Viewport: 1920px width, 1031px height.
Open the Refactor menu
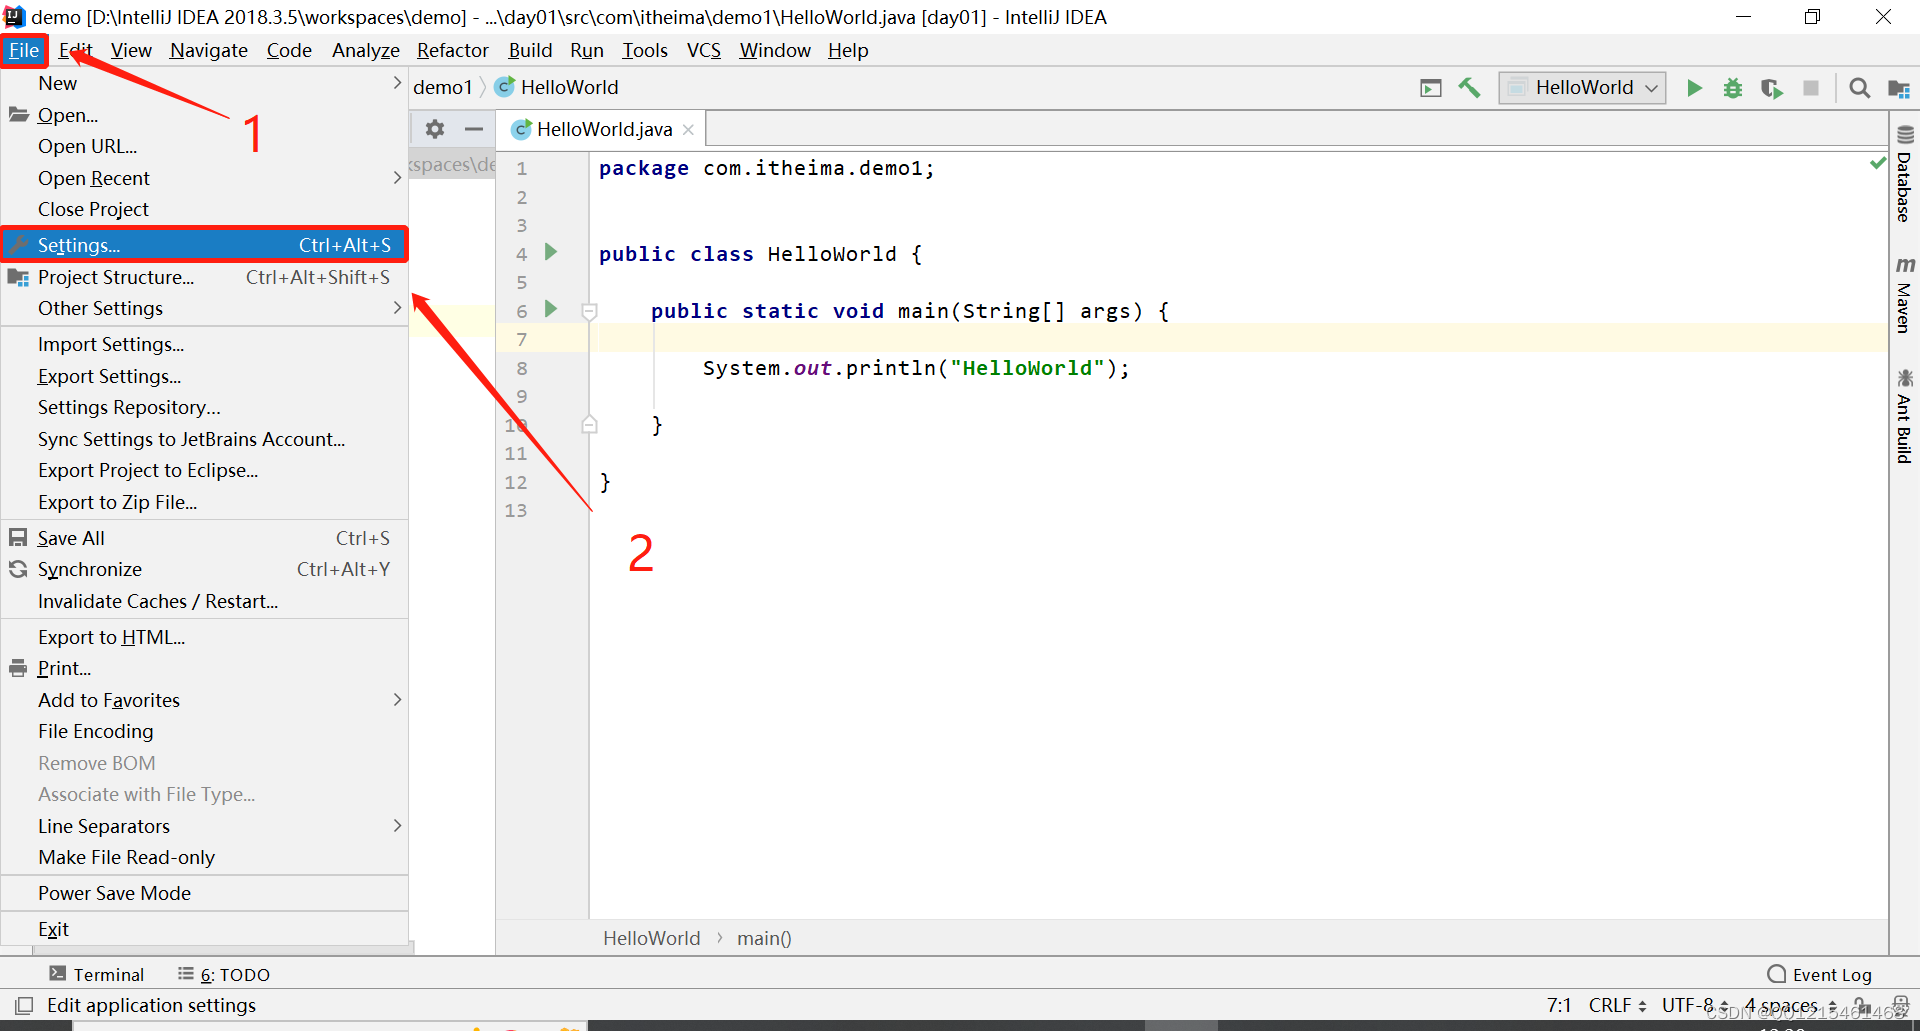coord(453,50)
